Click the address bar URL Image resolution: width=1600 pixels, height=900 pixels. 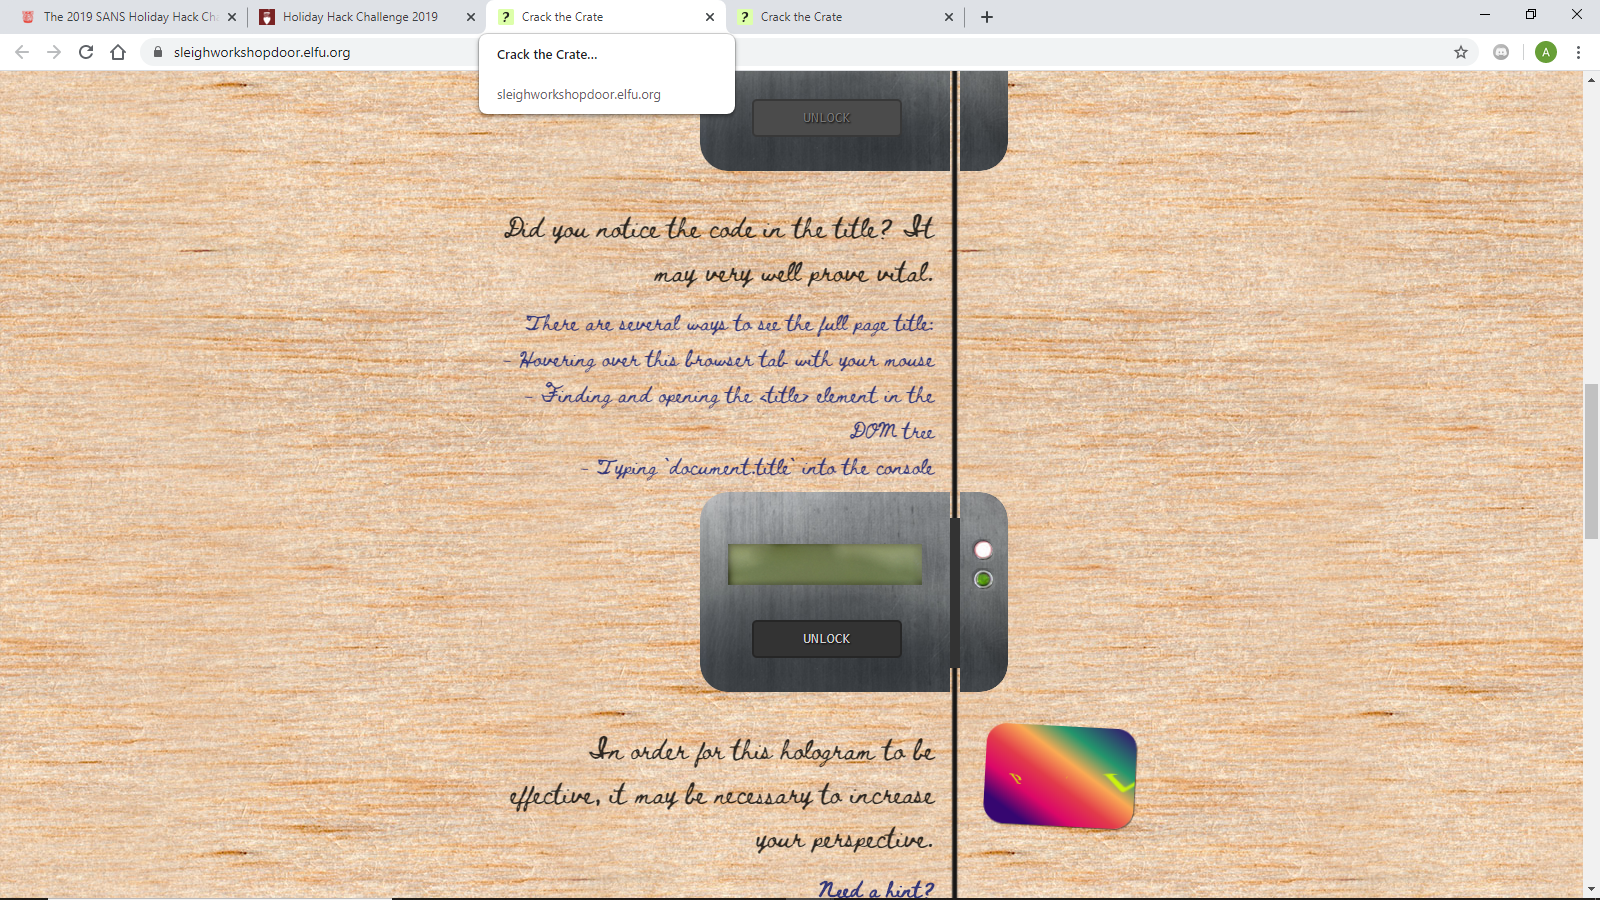tap(262, 52)
